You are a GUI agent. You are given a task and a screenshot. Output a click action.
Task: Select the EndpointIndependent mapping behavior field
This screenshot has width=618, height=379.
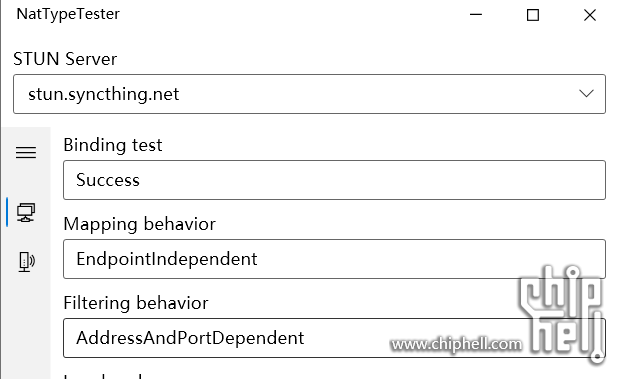[334, 259]
